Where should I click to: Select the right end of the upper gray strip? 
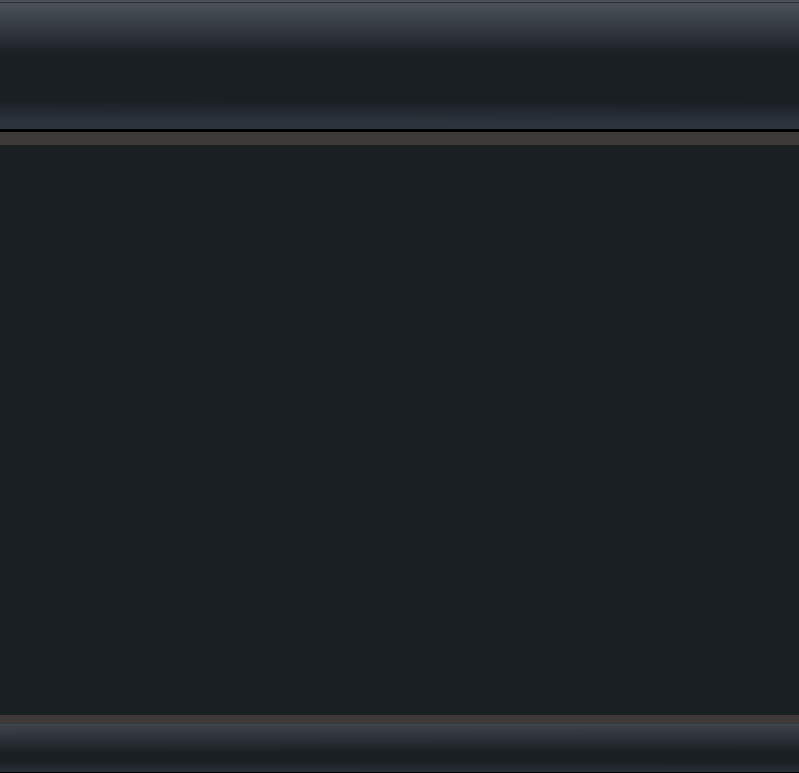pyautogui.click(x=793, y=139)
